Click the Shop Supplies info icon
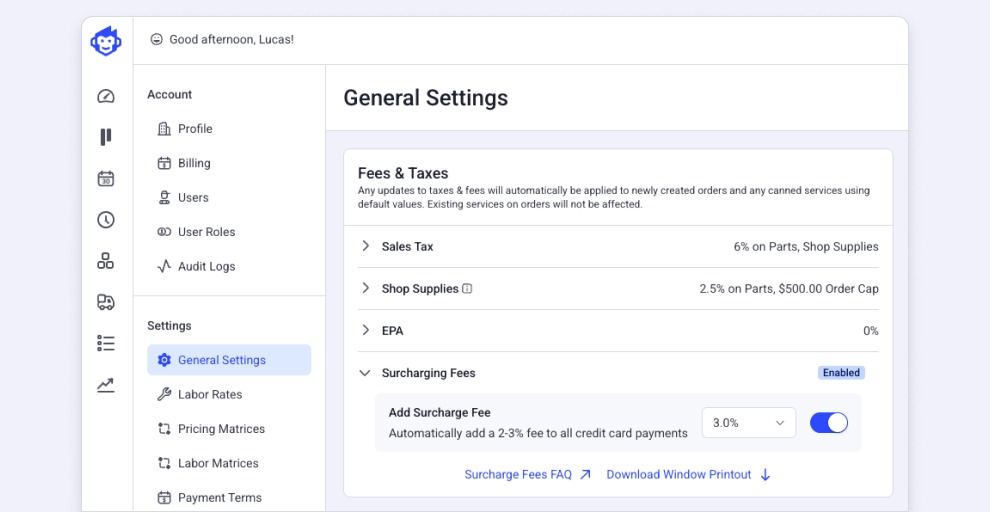Viewport: 990px width, 512px height. pyautogui.click(x=467, y=289)
